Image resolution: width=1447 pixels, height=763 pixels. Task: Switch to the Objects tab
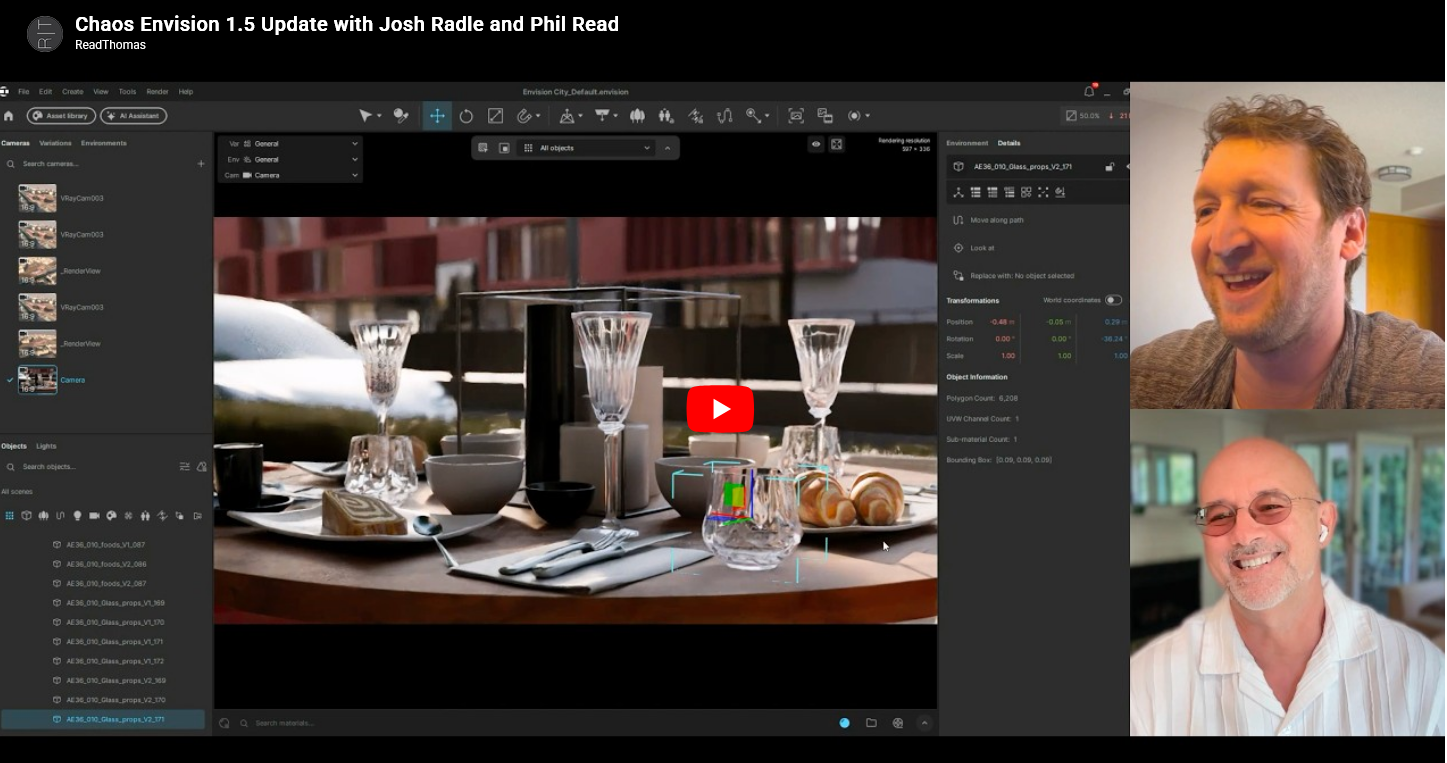click(x=13, y=446)
